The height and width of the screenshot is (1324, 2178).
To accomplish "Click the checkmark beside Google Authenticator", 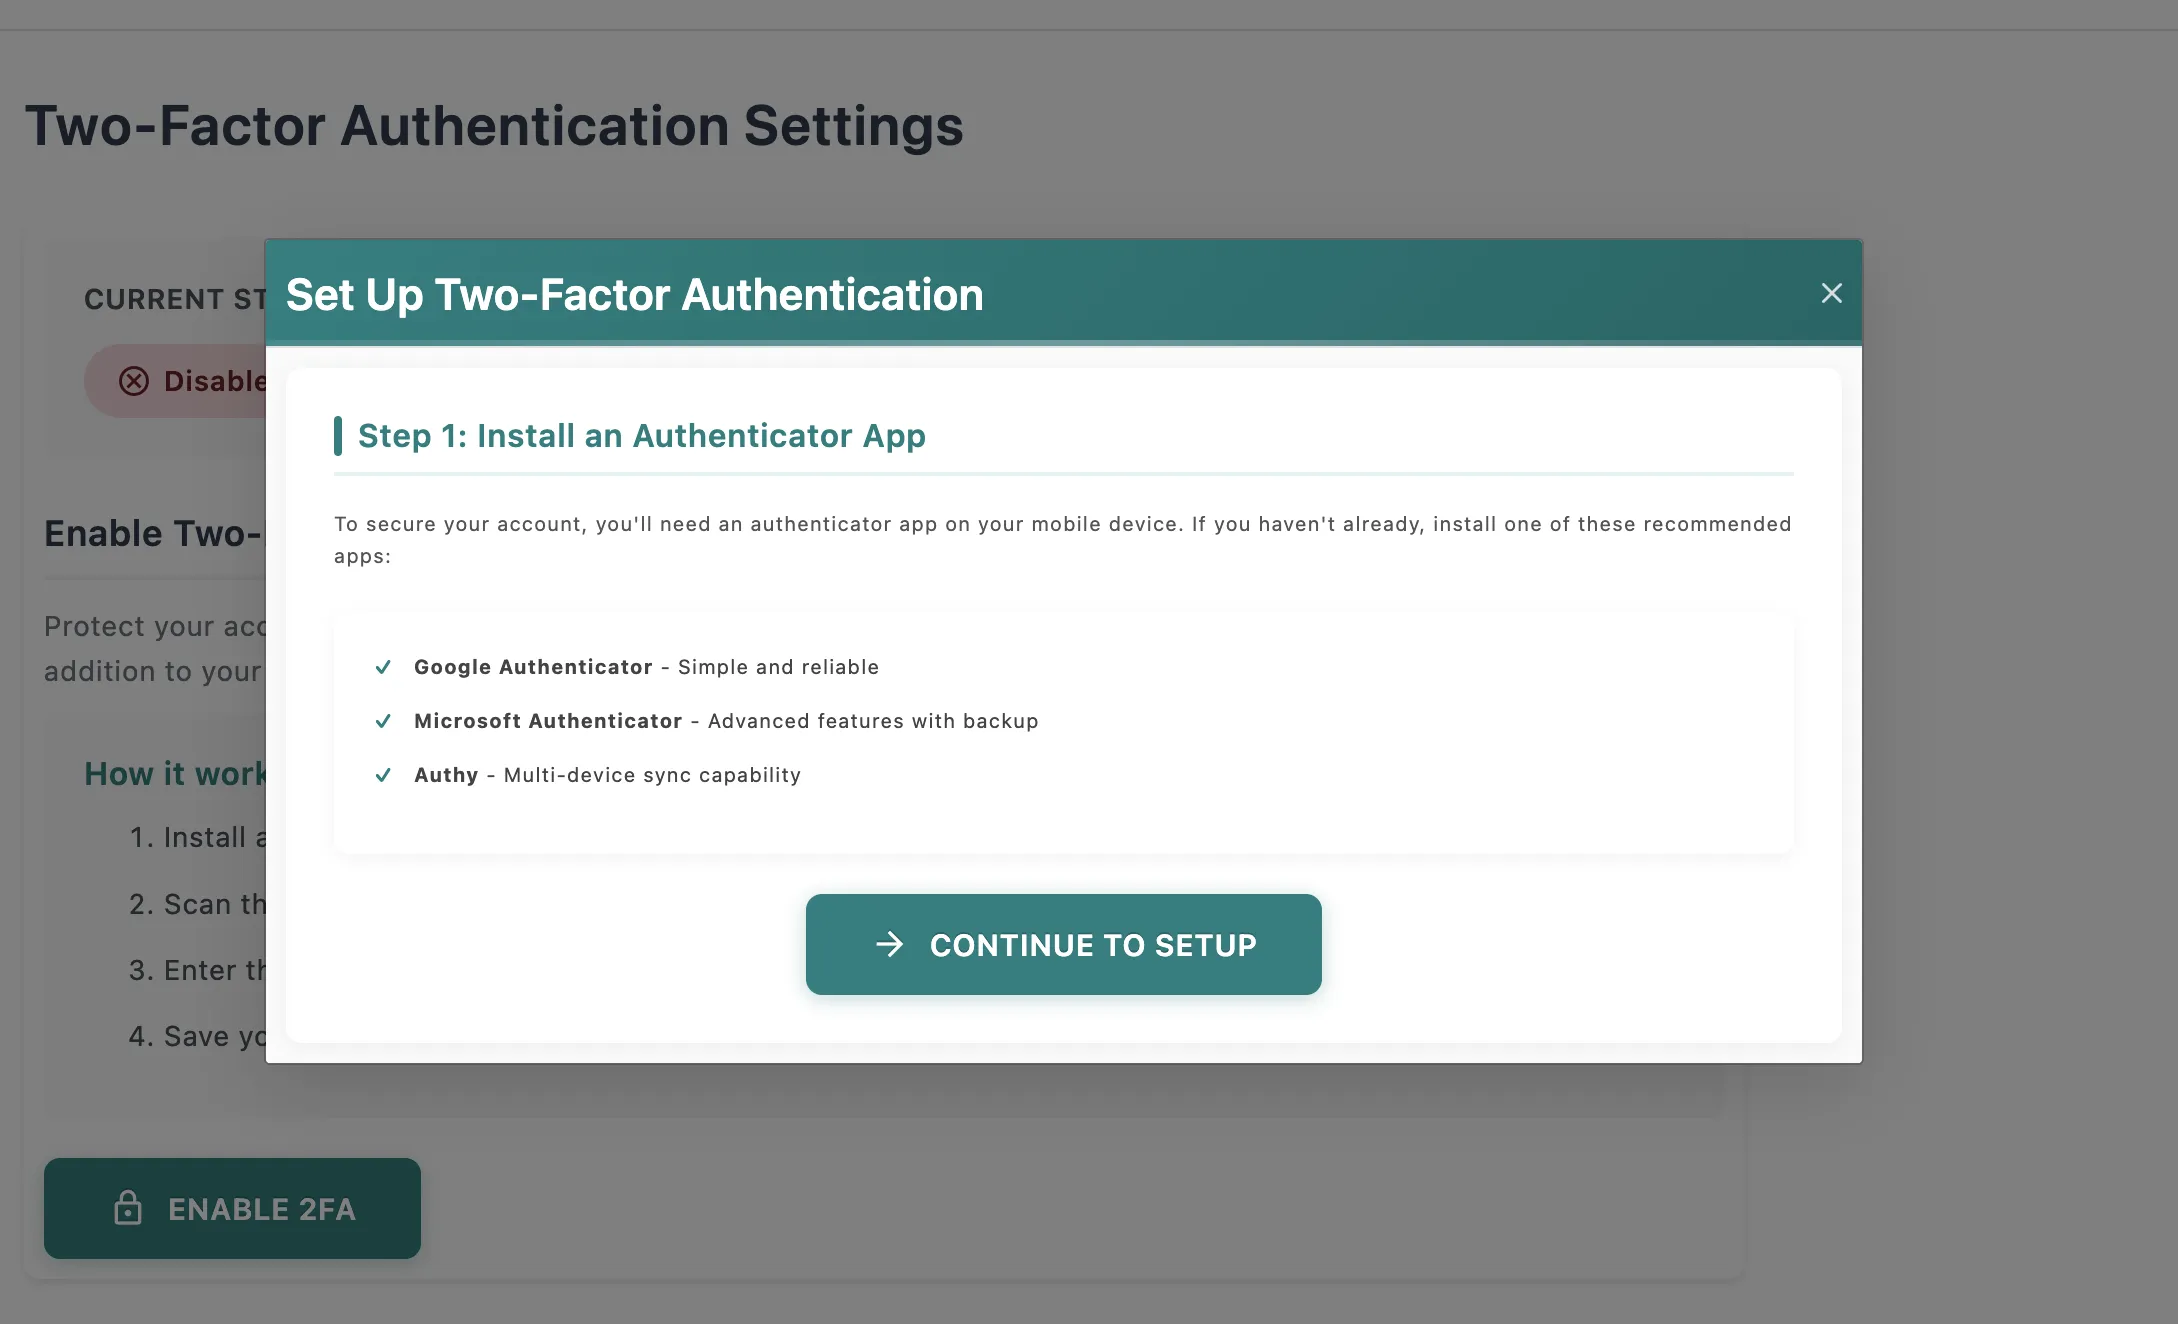I will coord(383,667).
